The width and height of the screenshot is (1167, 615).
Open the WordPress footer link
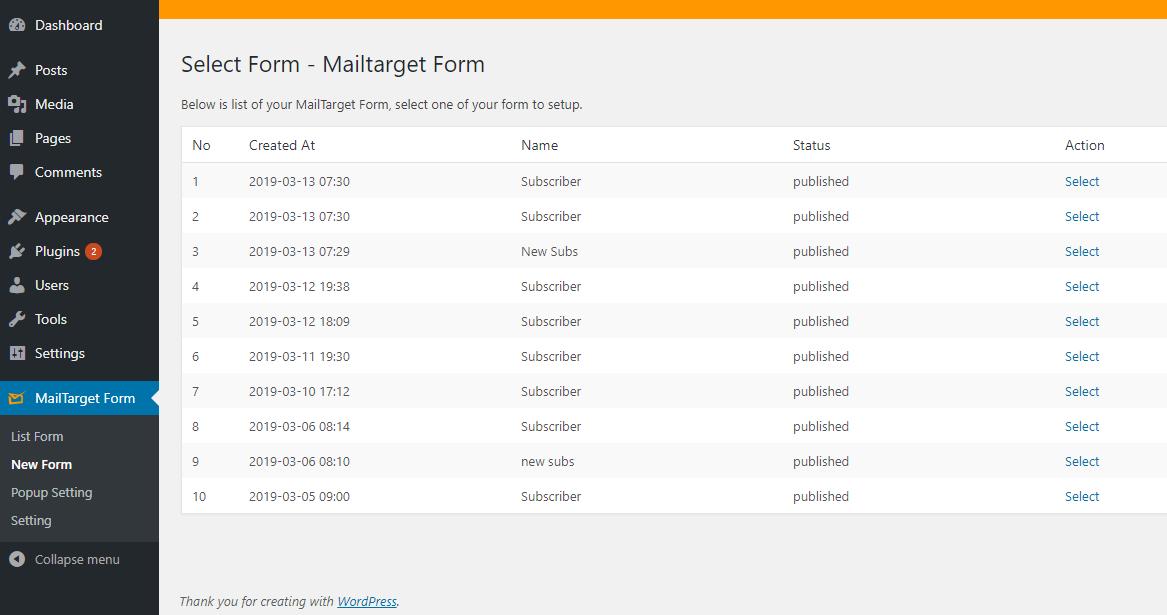[367, 602]
